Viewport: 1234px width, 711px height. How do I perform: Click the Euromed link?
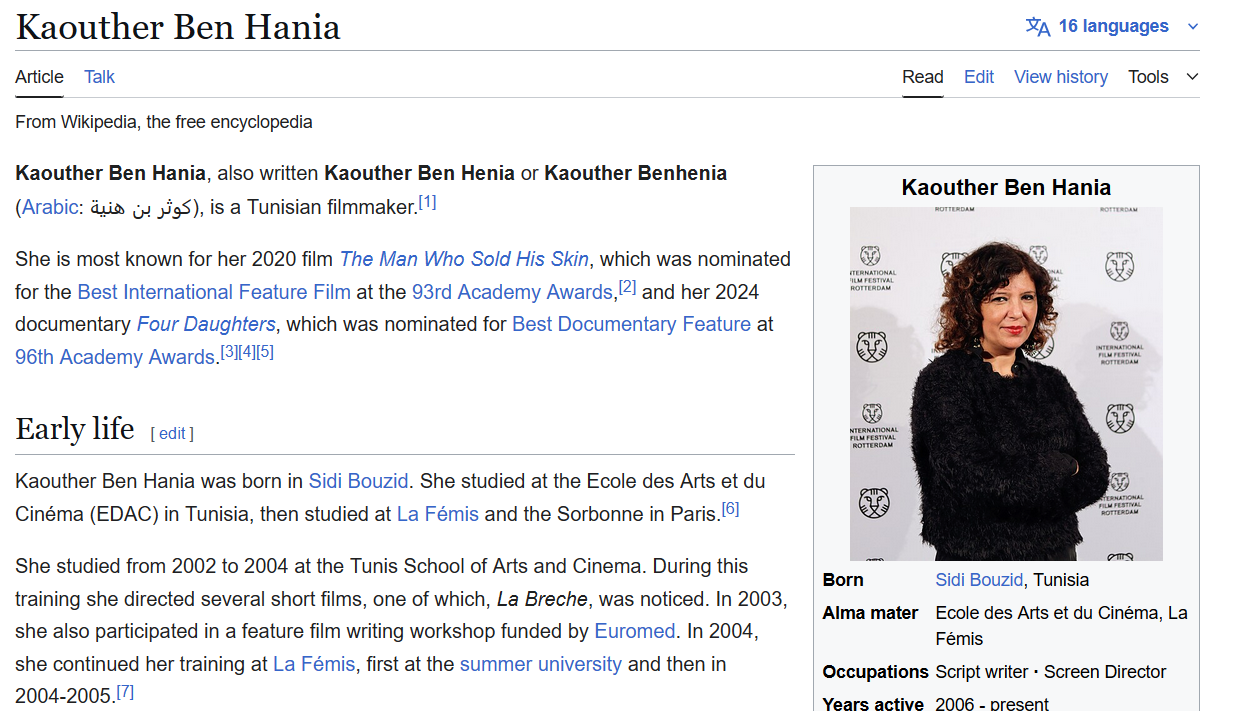point(635,631)
